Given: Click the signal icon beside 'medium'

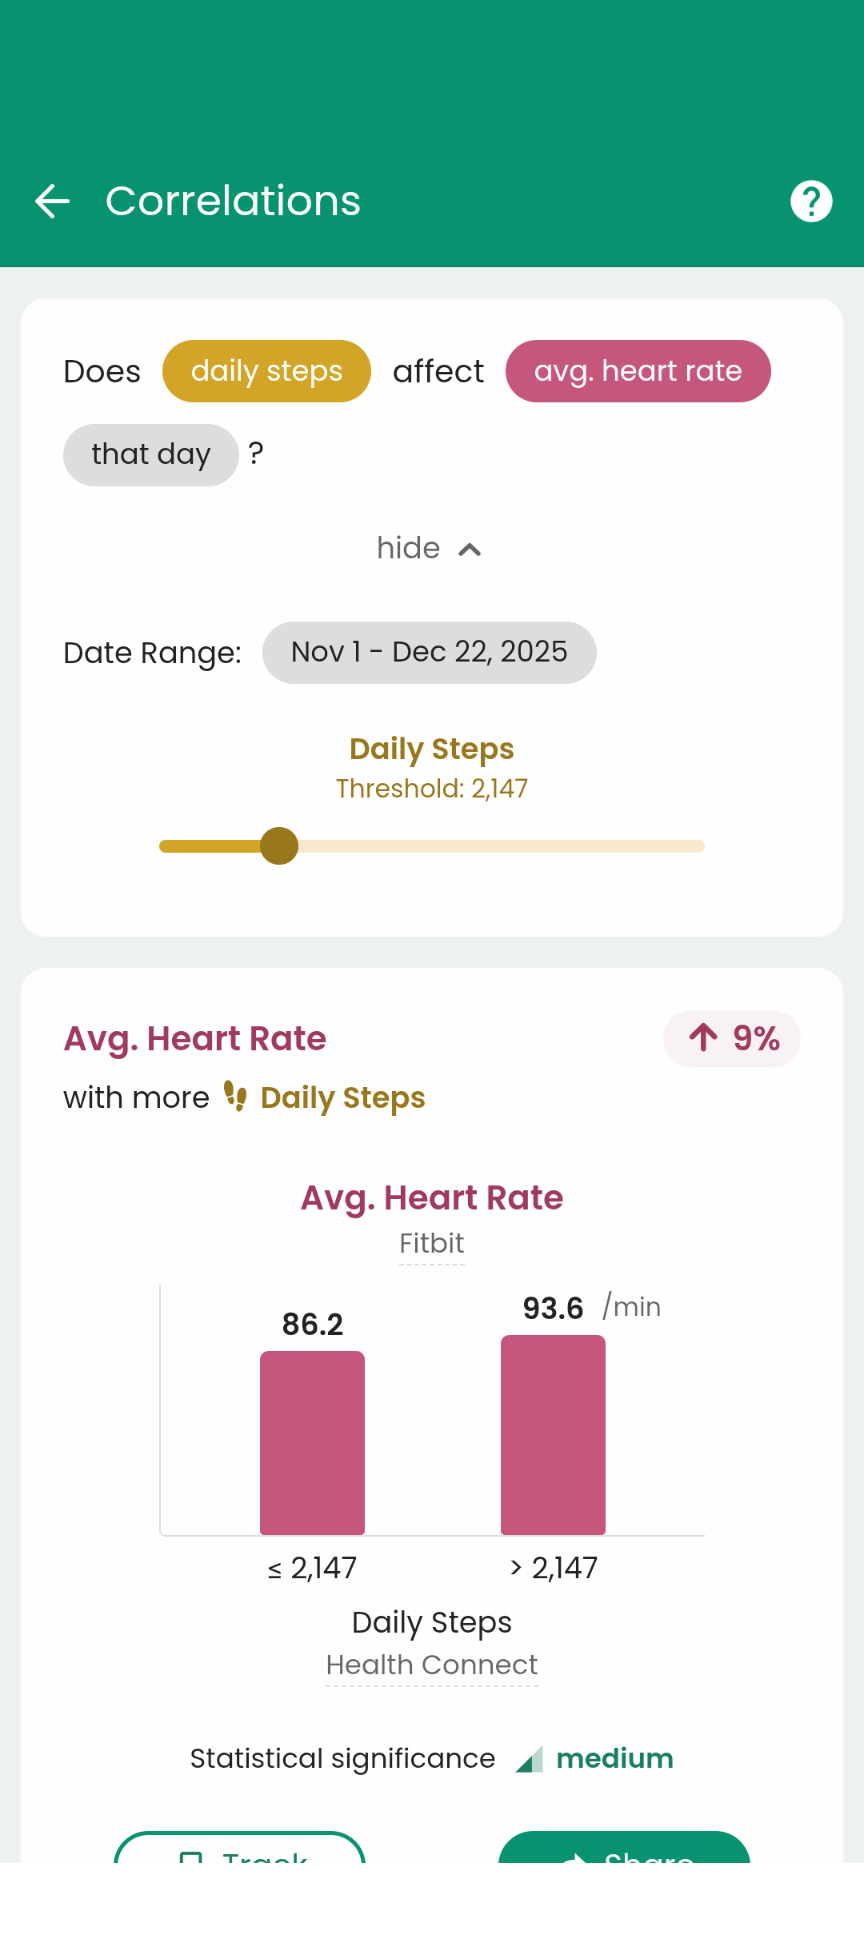Looking at the screenshot, I should [x=529, y=1759].
